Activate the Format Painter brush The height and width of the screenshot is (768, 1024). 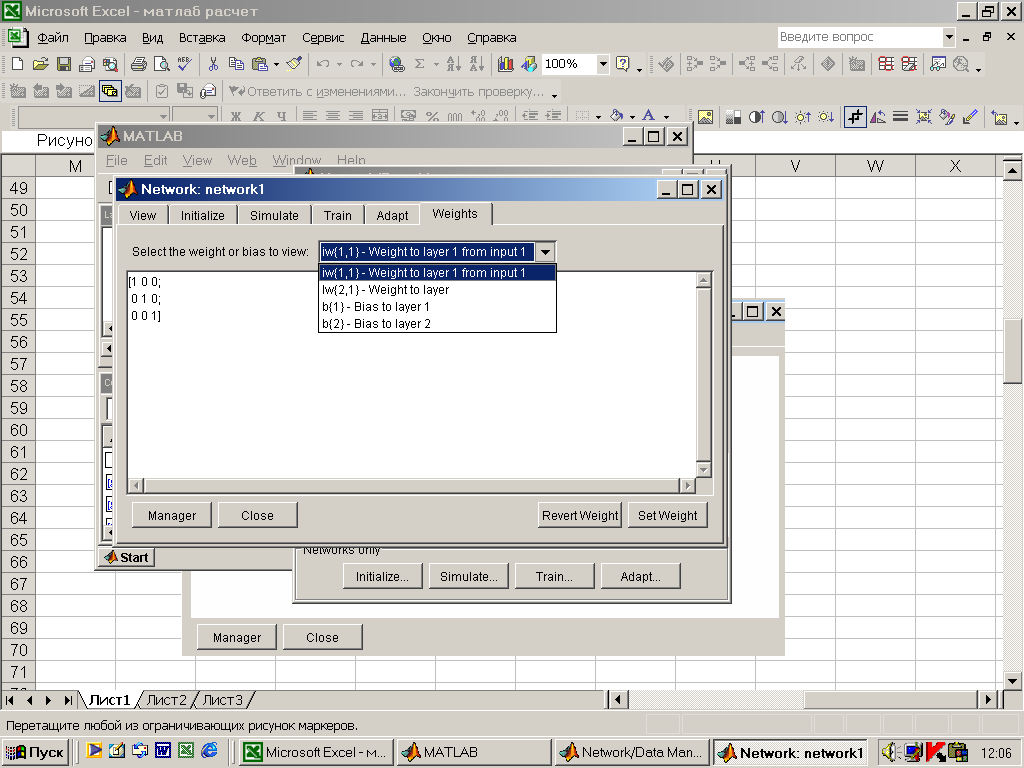[295, 64]
